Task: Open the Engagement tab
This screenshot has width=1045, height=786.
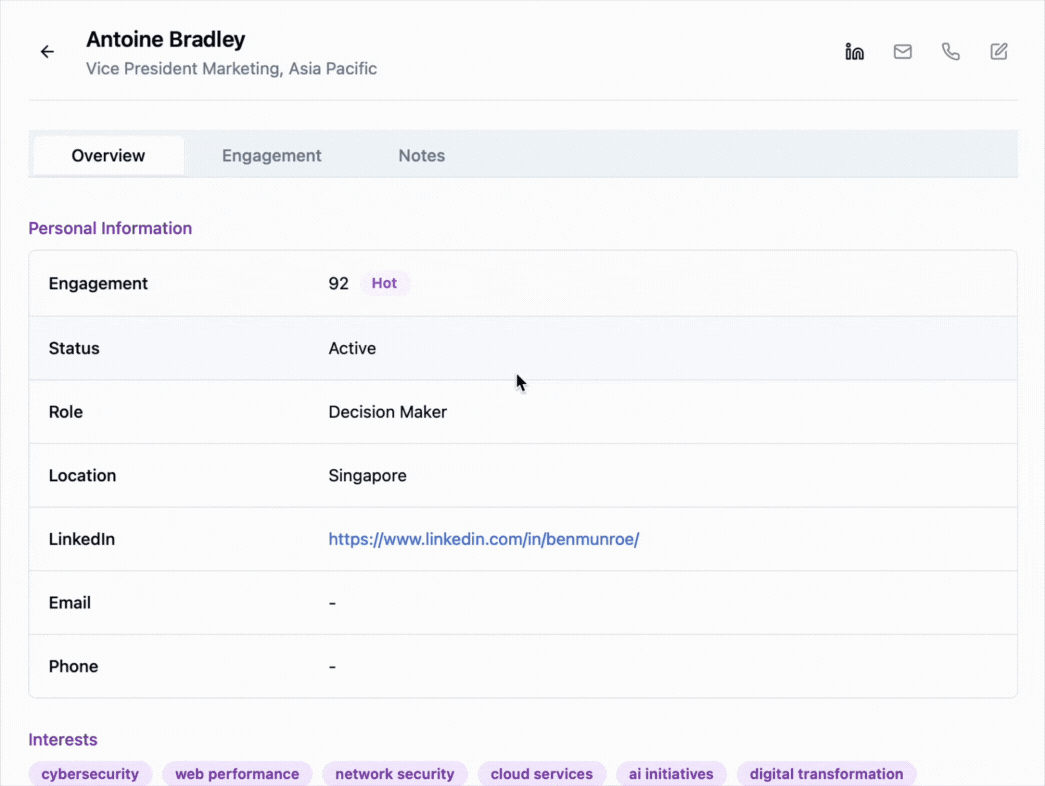Action: (271, 156)
